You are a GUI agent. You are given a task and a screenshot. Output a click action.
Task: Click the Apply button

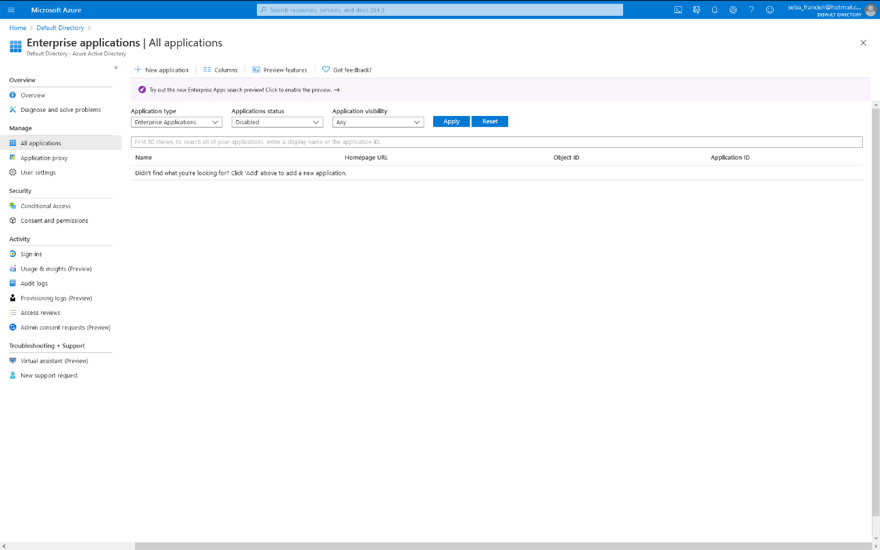pos(451,122)
